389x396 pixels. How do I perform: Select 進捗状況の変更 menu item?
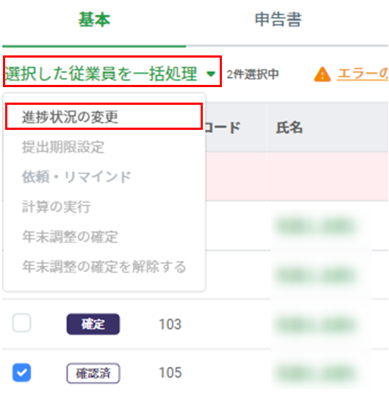[x=104, y=116]
